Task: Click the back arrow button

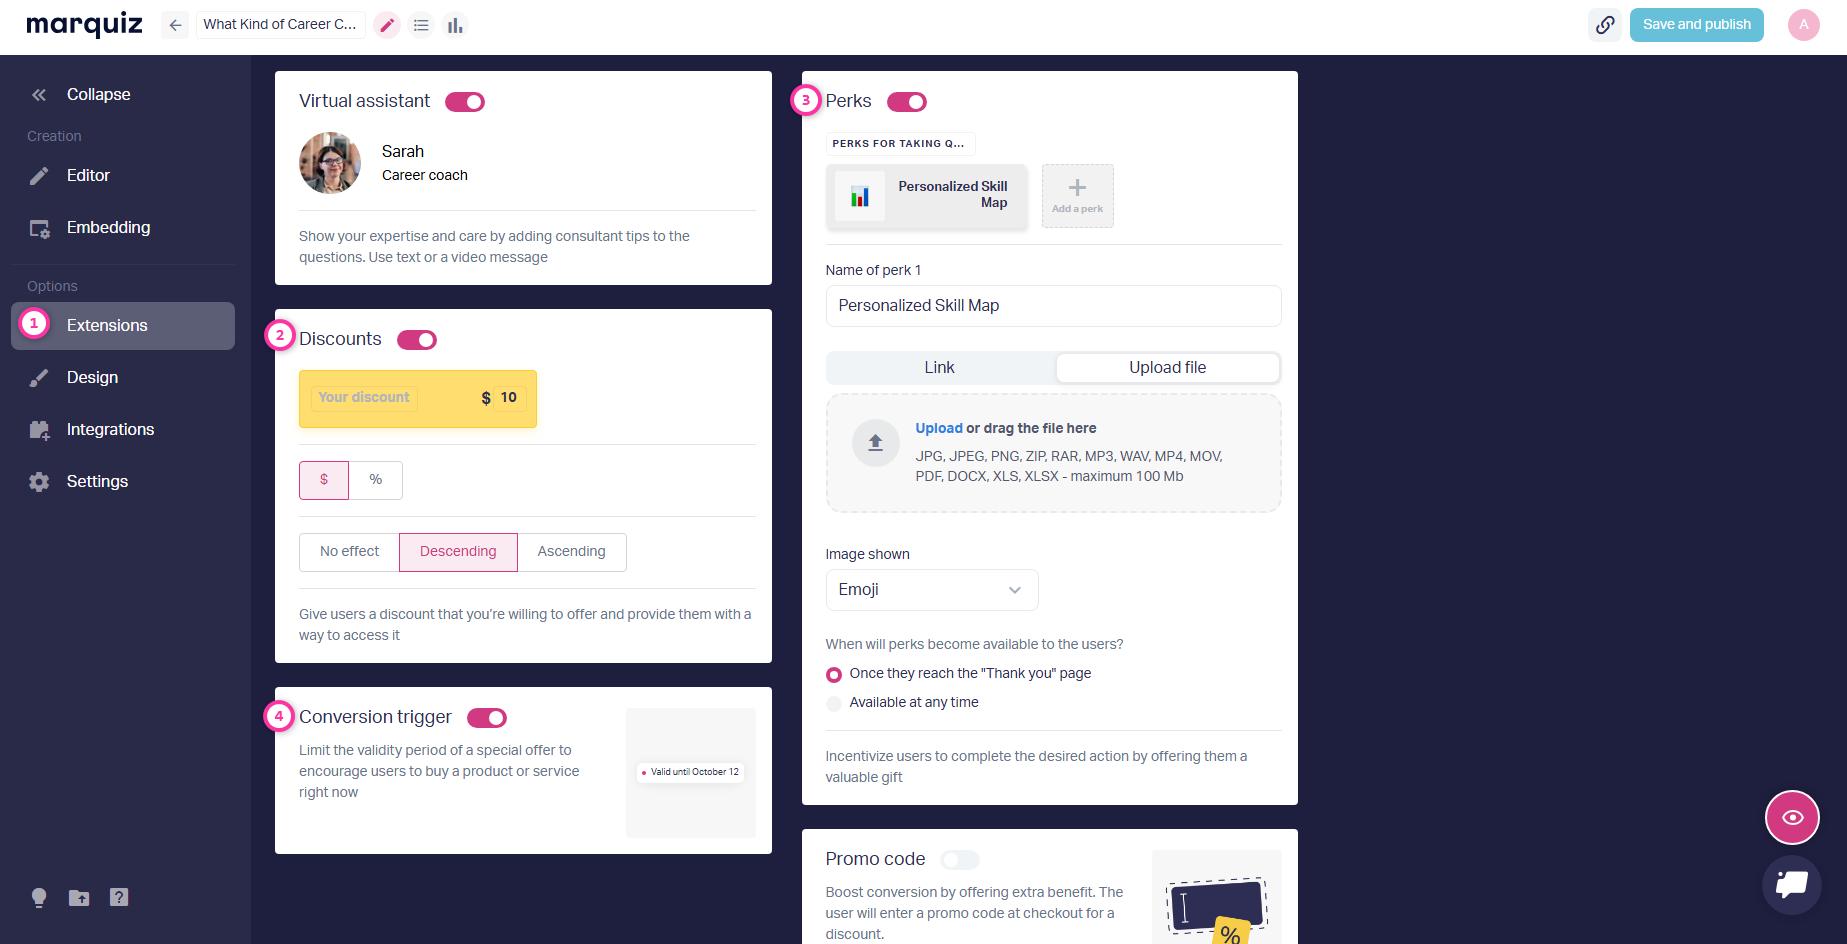Action: coord(175,25)
